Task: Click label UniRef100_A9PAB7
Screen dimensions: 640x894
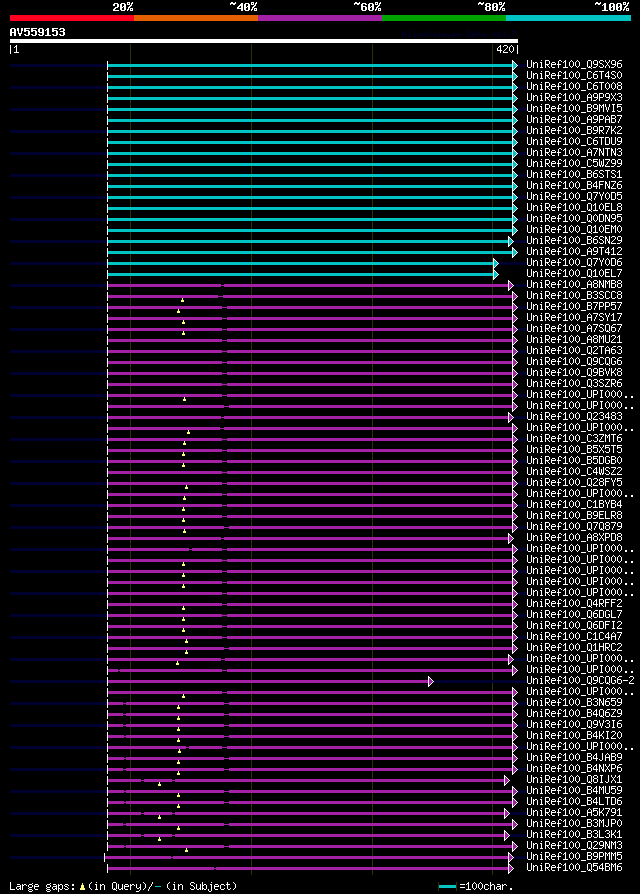Action: click(x=574, y=120)
